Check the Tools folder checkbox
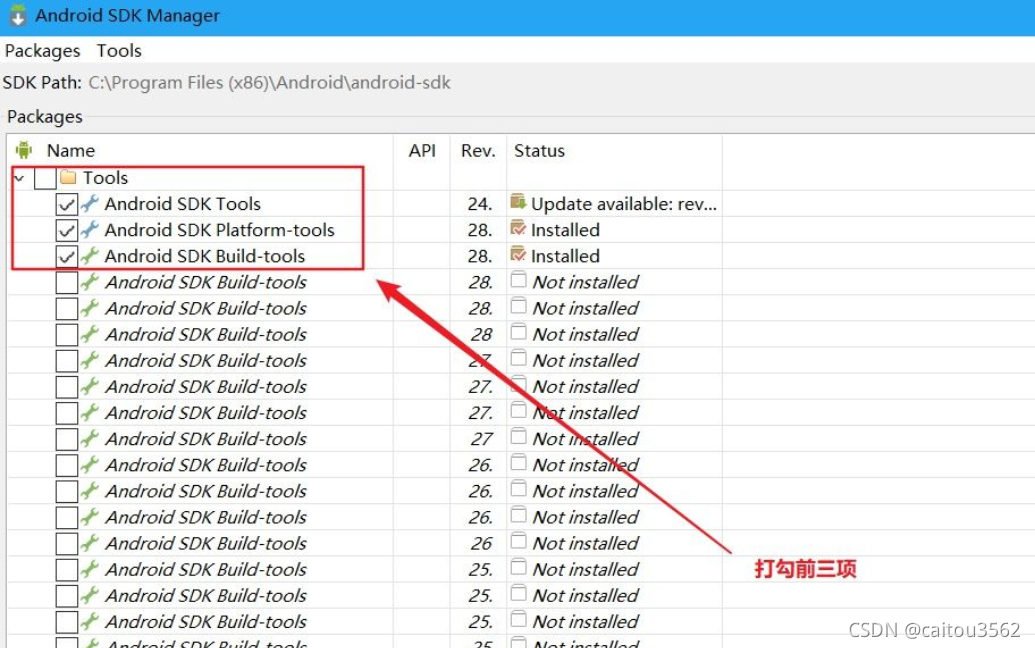Screen dimensions: 1035x648 (x=46, y=178)
